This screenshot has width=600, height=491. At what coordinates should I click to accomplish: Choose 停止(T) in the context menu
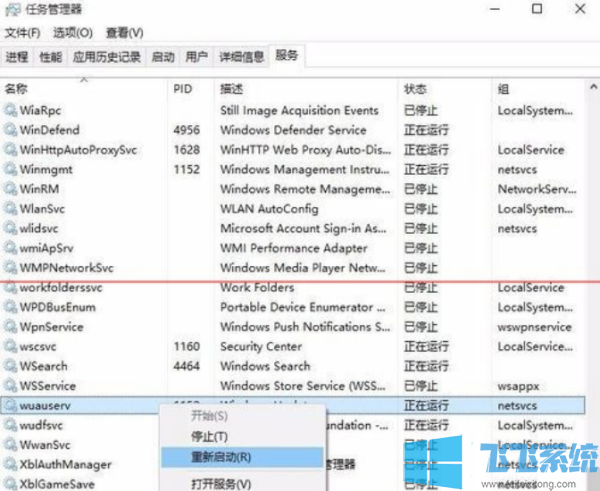209,437
